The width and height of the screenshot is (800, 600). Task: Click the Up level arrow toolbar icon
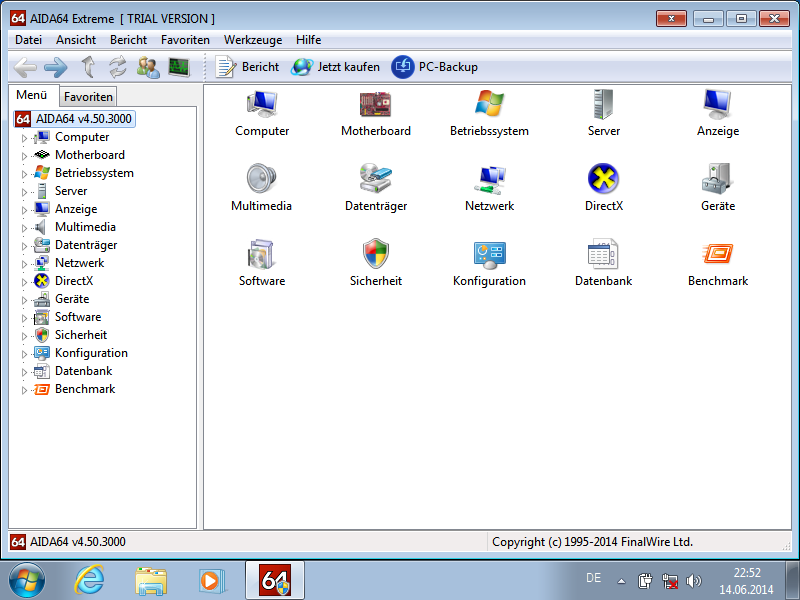(x=88, y=67)
